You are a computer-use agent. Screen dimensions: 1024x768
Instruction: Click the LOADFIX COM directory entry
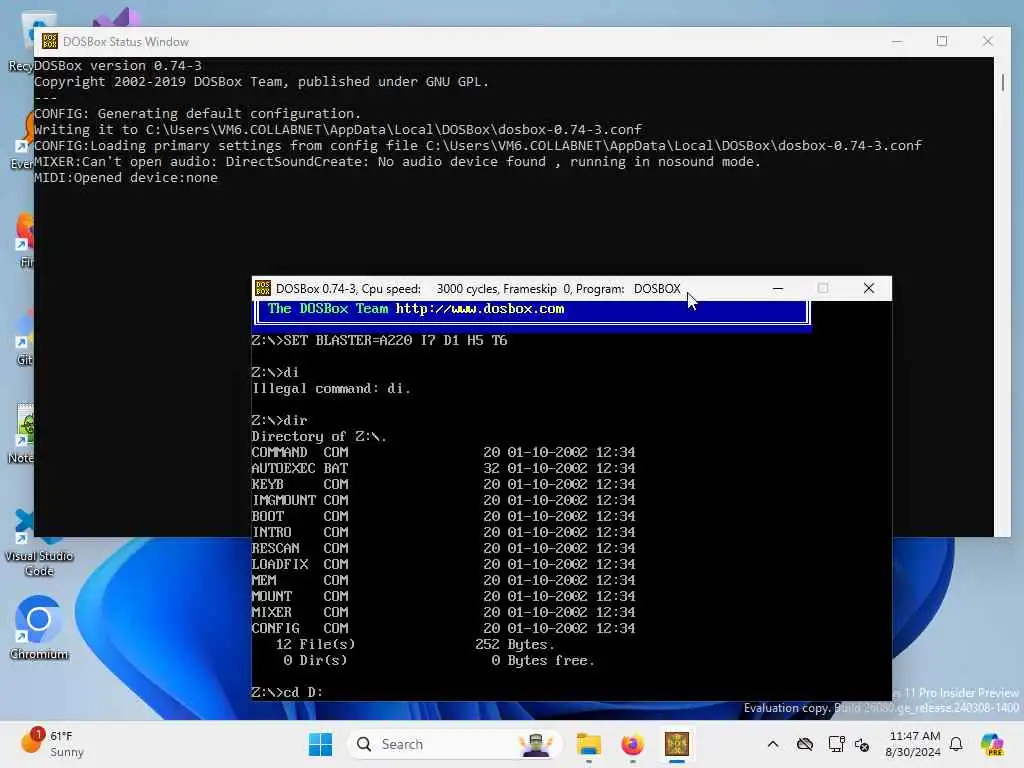tap(443, 564)
